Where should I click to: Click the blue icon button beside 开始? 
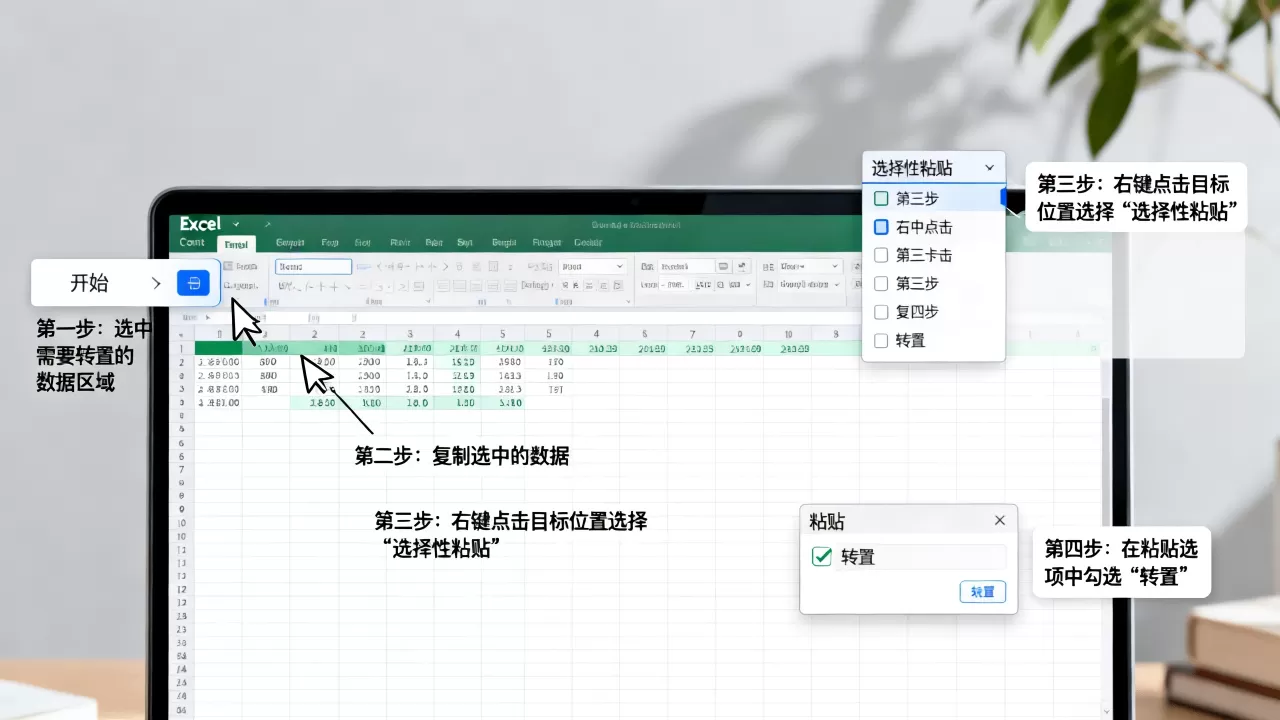coord(193,283)
